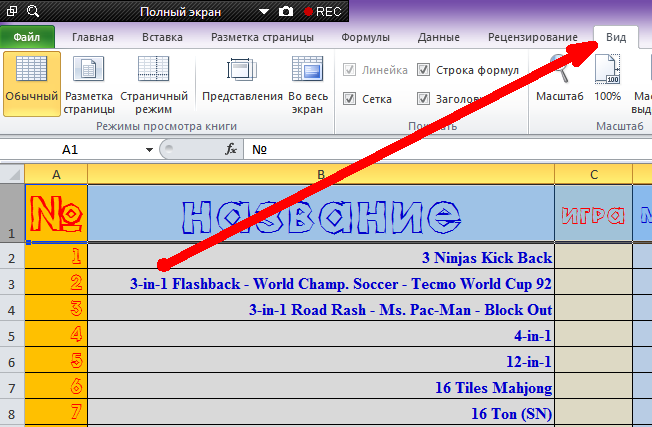The height and width of the screenshot is (427, 652).
Task: Click cell with 3 Ninjas Kick Back
Action: point(321,256)
